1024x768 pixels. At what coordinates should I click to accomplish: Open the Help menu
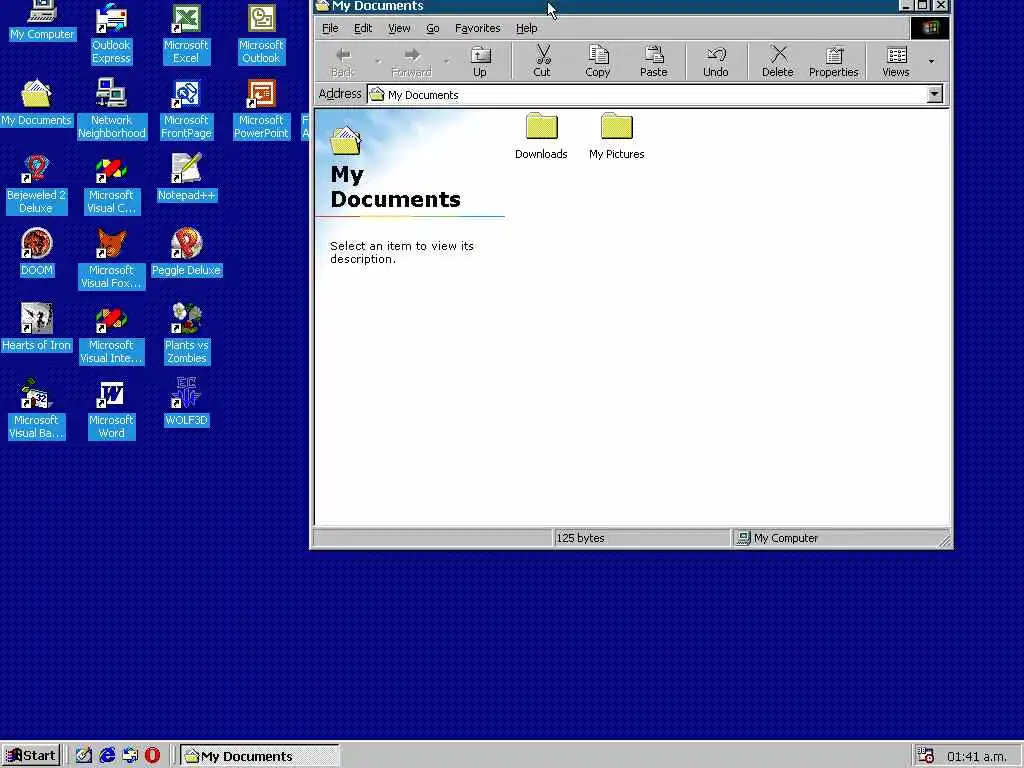click(x=526, y=28)
